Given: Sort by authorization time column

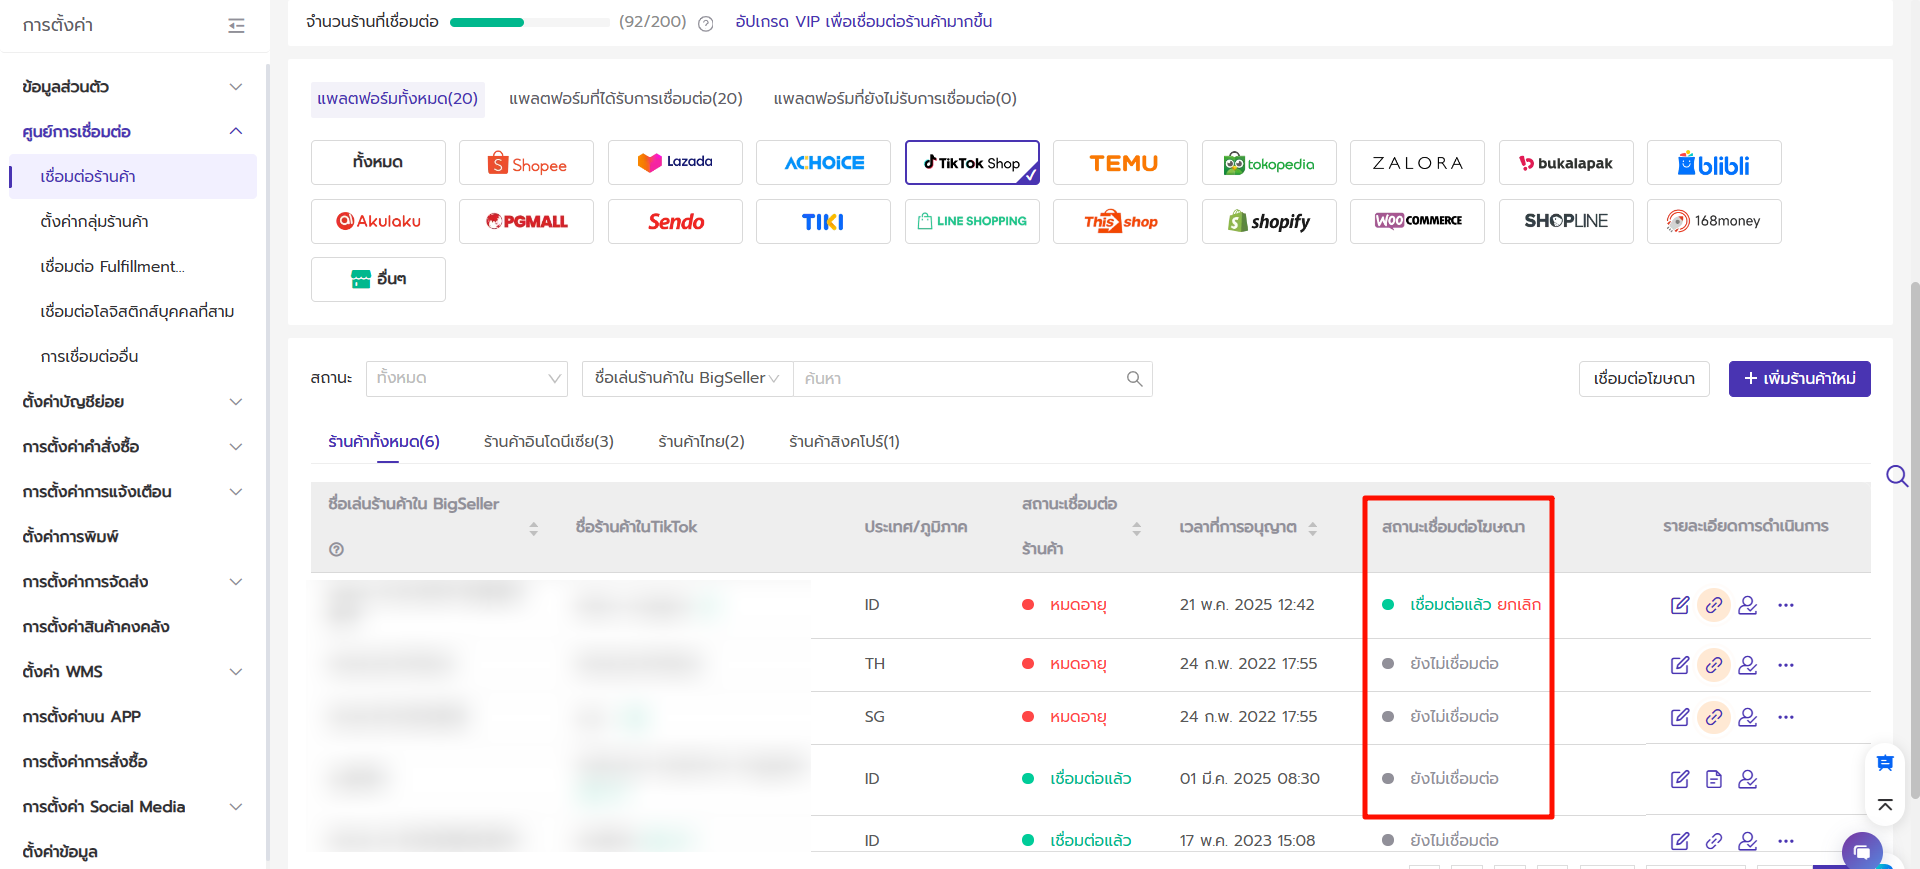Looking at the screenshot, I should 1313,529.
